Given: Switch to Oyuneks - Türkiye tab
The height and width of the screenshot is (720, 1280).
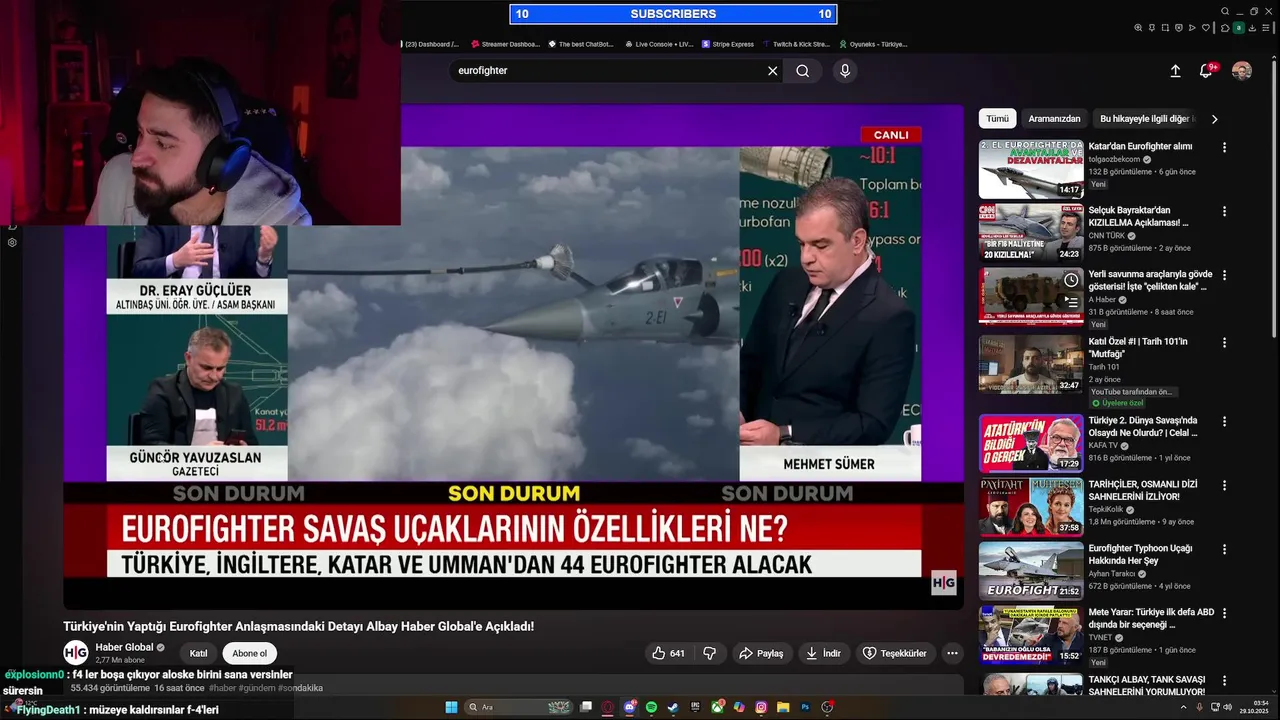Looking at the screenshot, I should (873, 44).
